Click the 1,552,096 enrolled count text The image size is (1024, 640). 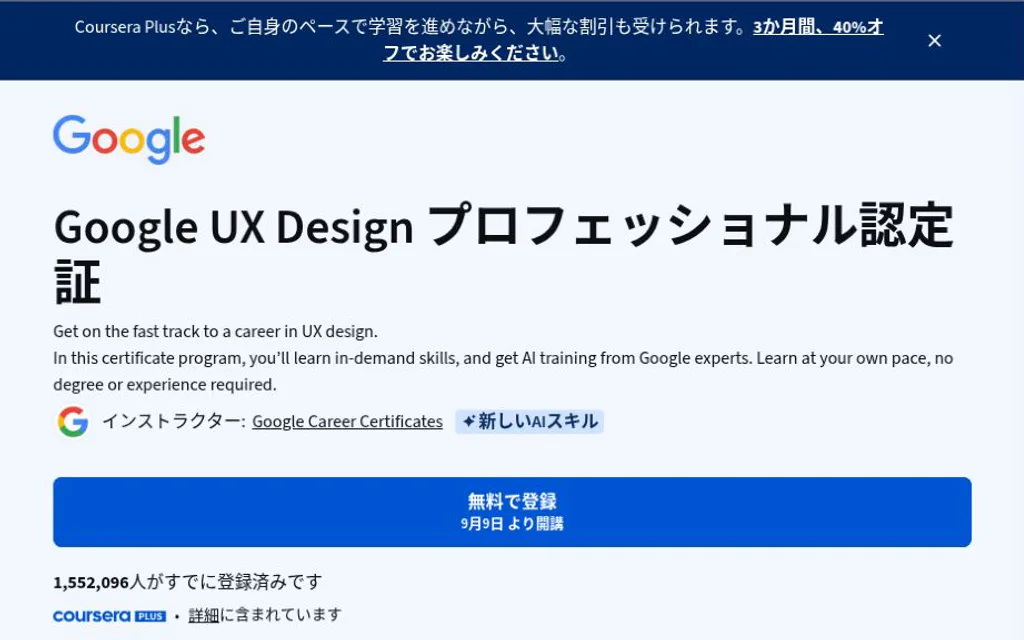pyautogui.click(x=188, y=582)
